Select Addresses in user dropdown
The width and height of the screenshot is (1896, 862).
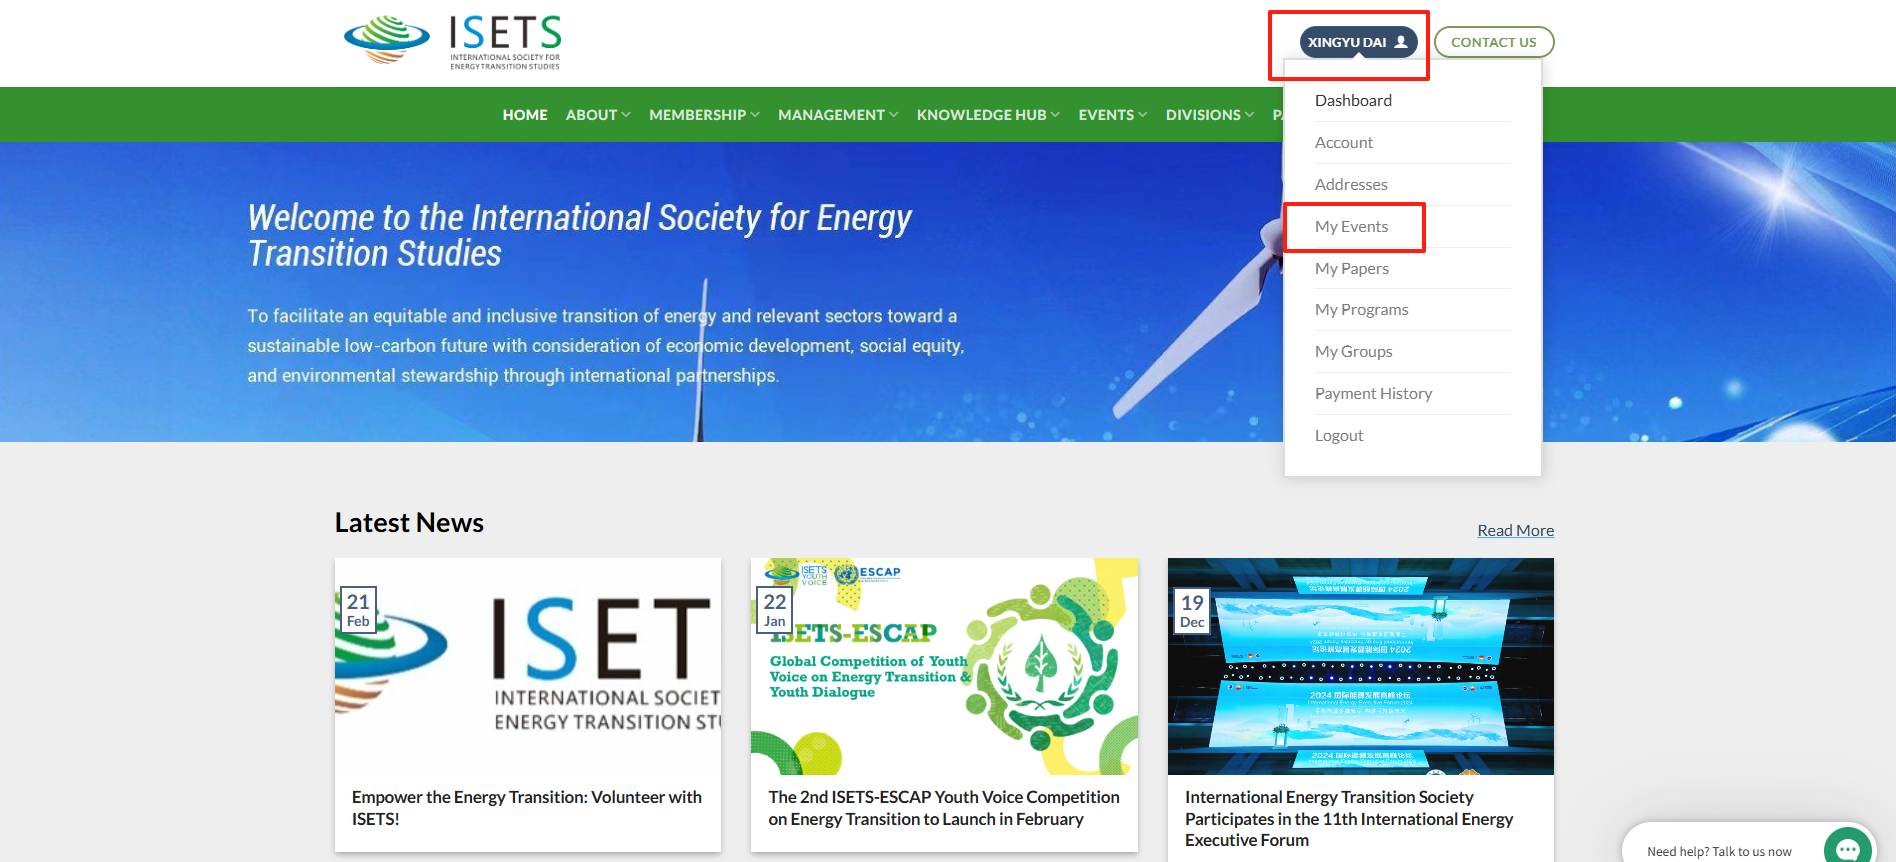(1351, 184)
